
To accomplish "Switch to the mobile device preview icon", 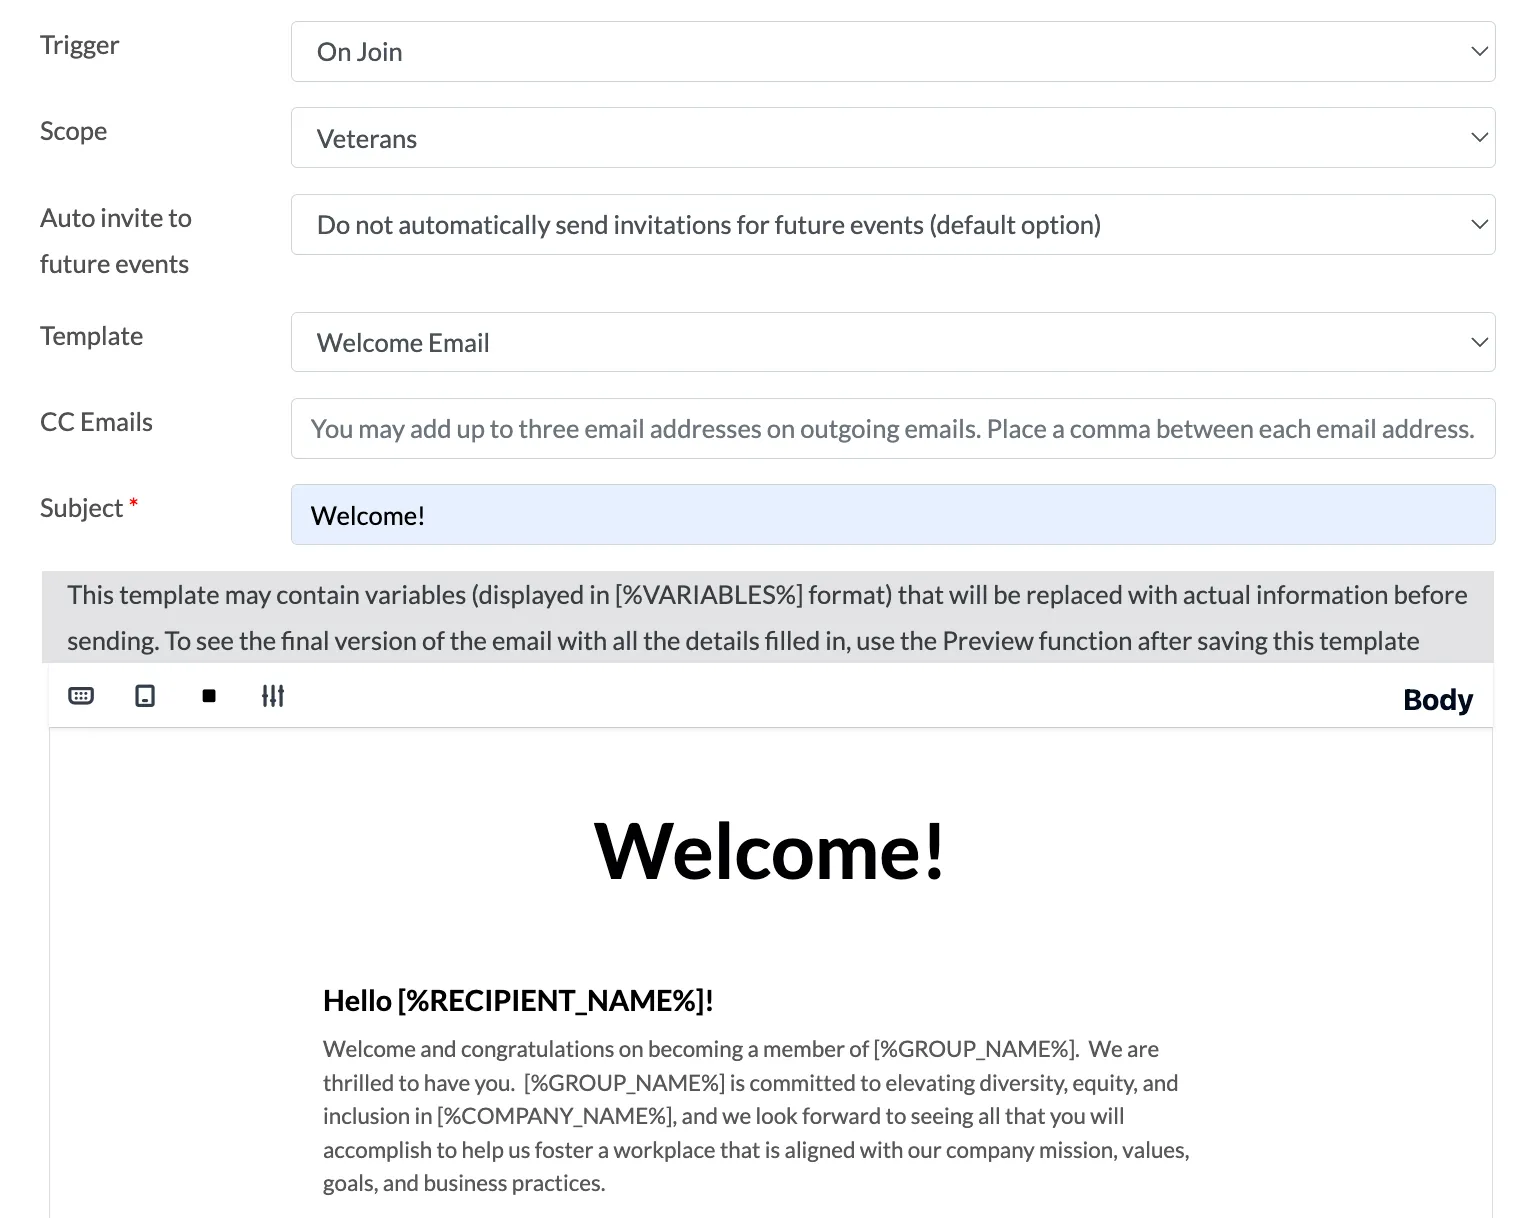I will (x=145, y=696).
